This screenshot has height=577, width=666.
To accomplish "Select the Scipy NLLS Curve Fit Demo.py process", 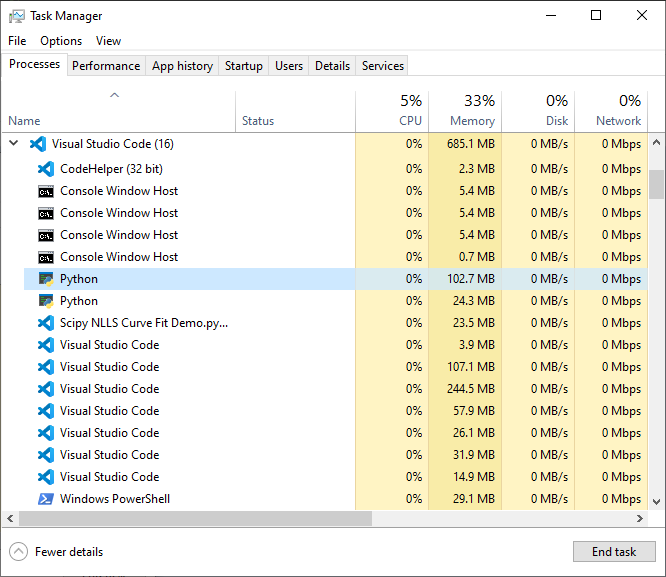I will [336, 323].
